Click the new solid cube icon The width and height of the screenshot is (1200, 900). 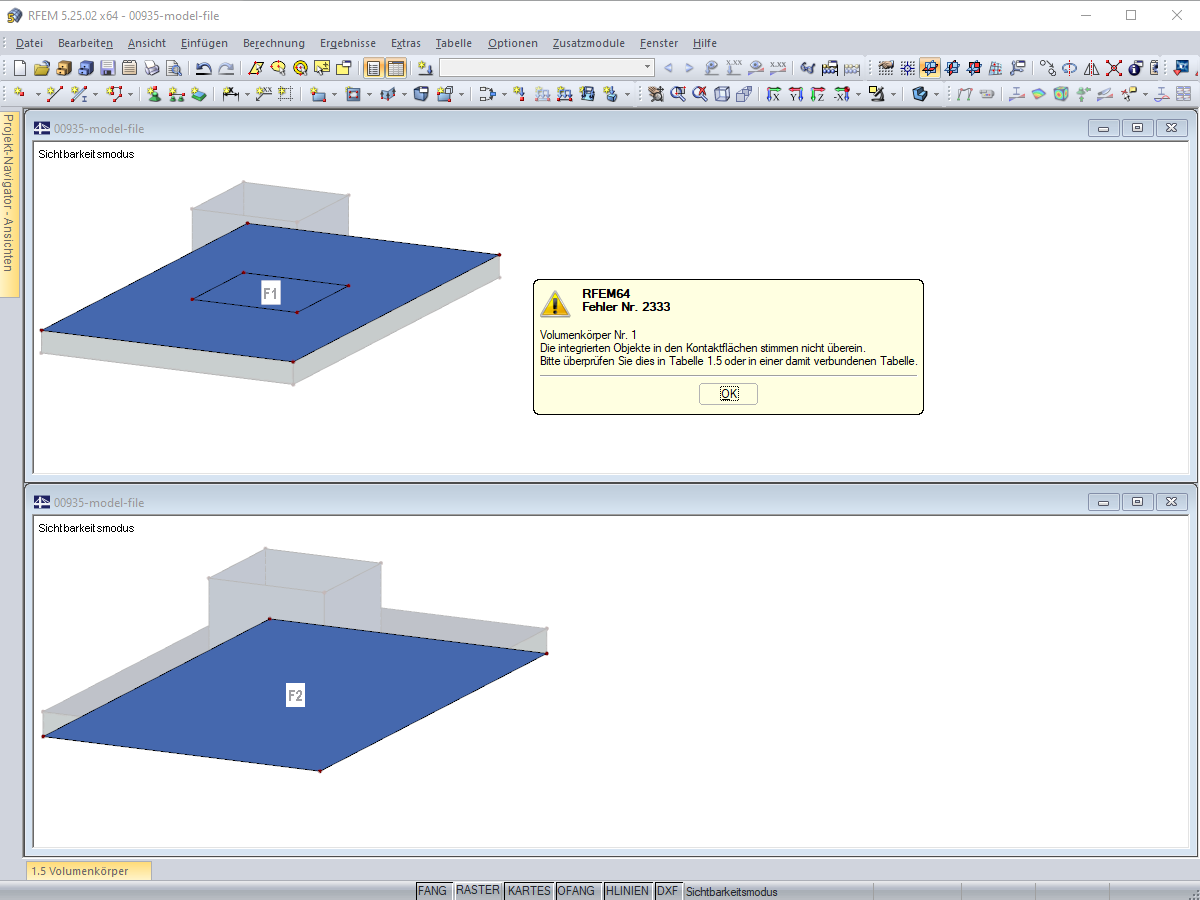coord(421,94)
